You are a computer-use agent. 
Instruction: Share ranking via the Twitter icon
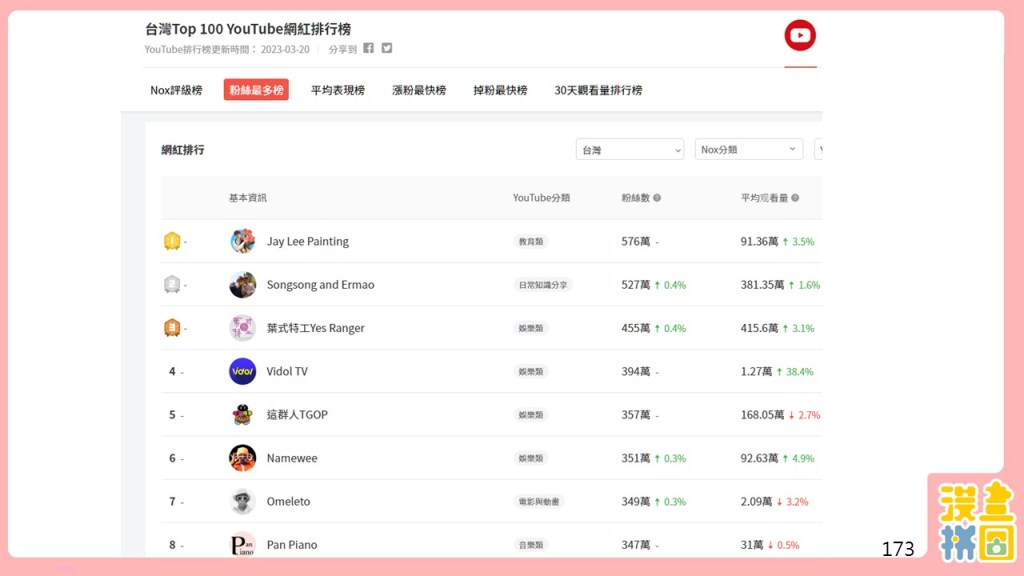(387, 48)
